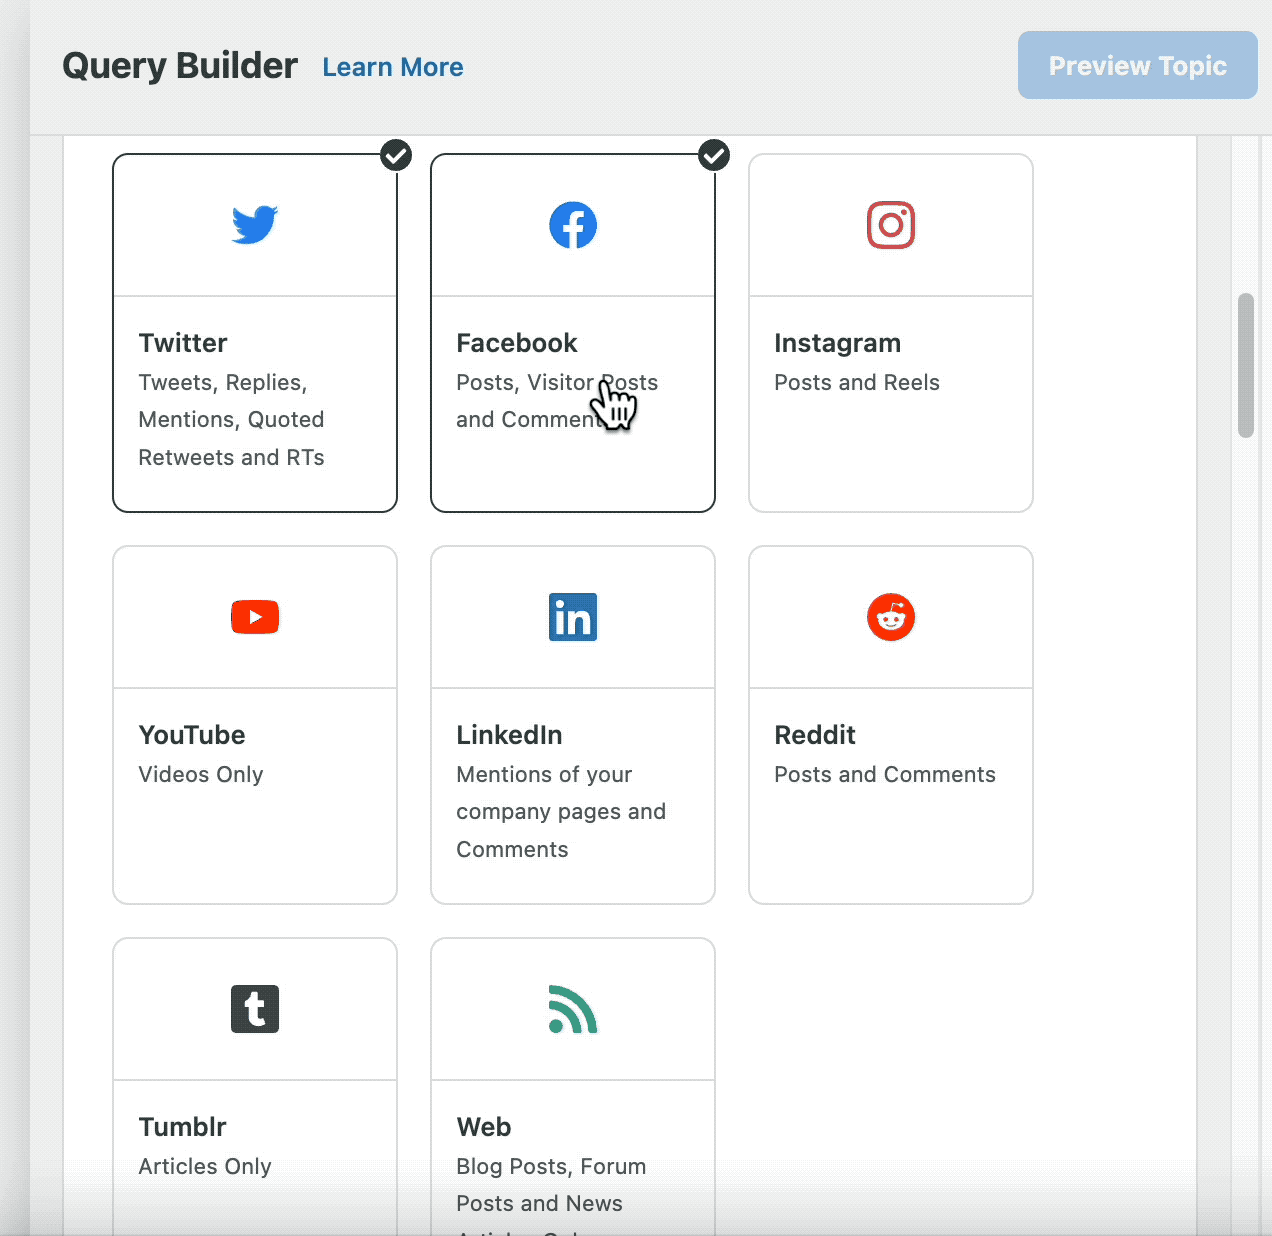Click 'Mentions of your' description text
This screenshot has height=1236, width=1272.
point(544,774)
